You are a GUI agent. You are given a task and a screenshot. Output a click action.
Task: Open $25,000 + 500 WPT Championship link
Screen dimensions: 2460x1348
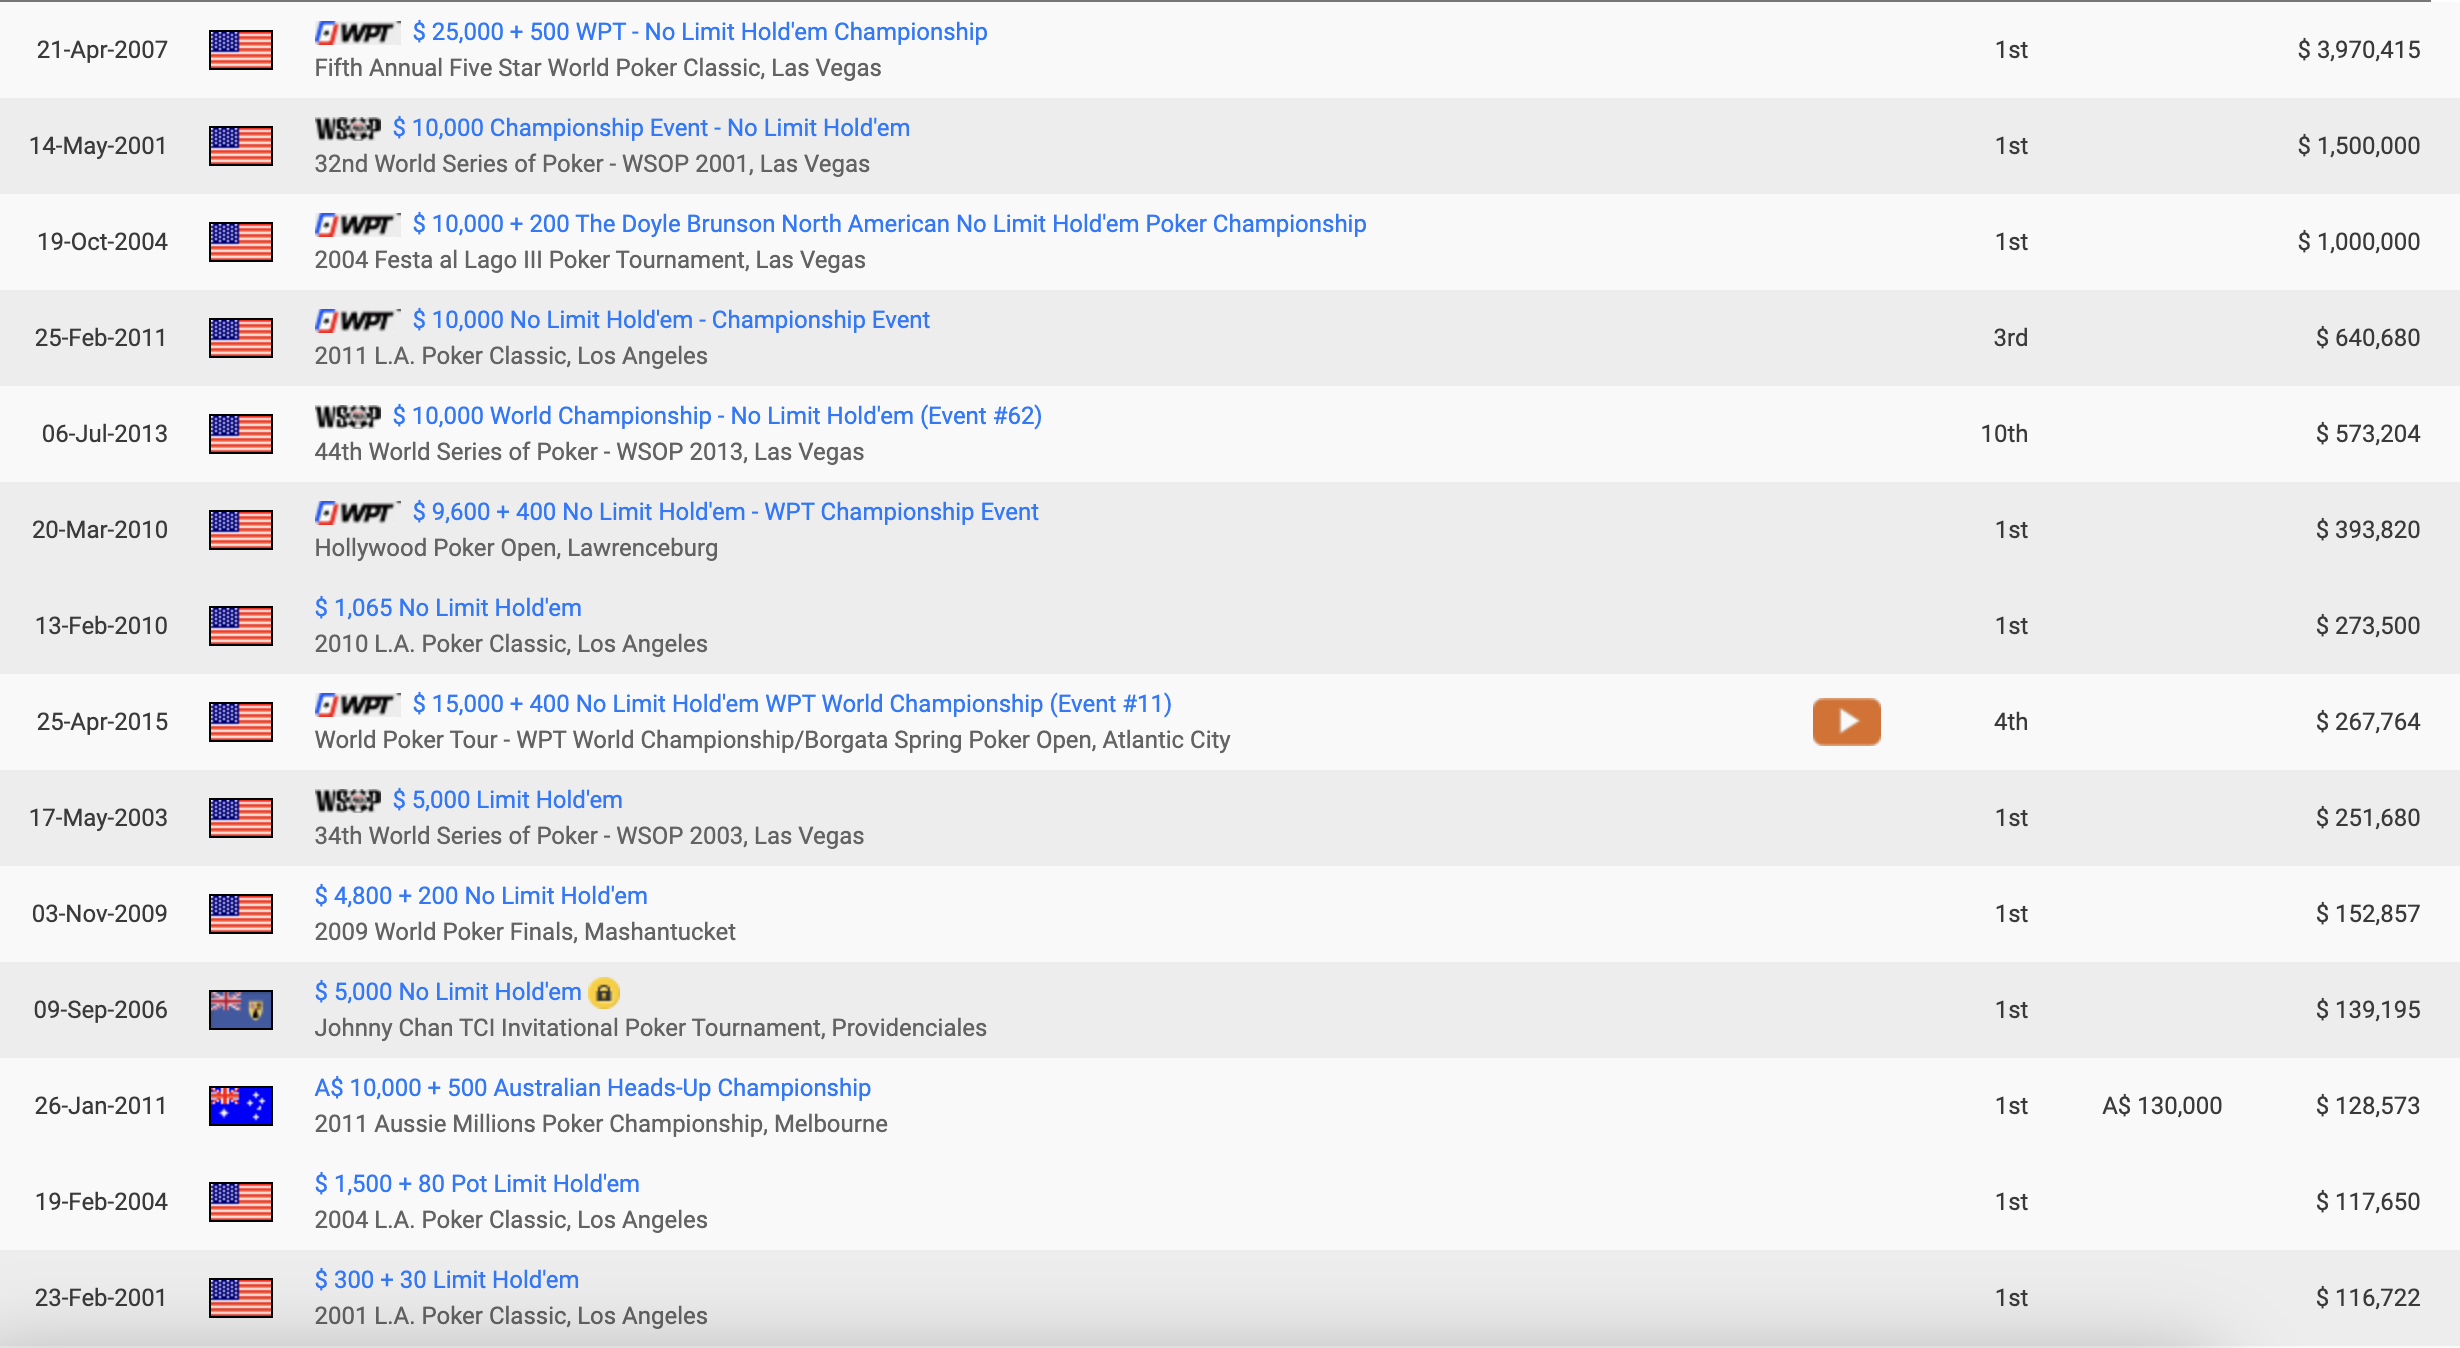(699, 32)
